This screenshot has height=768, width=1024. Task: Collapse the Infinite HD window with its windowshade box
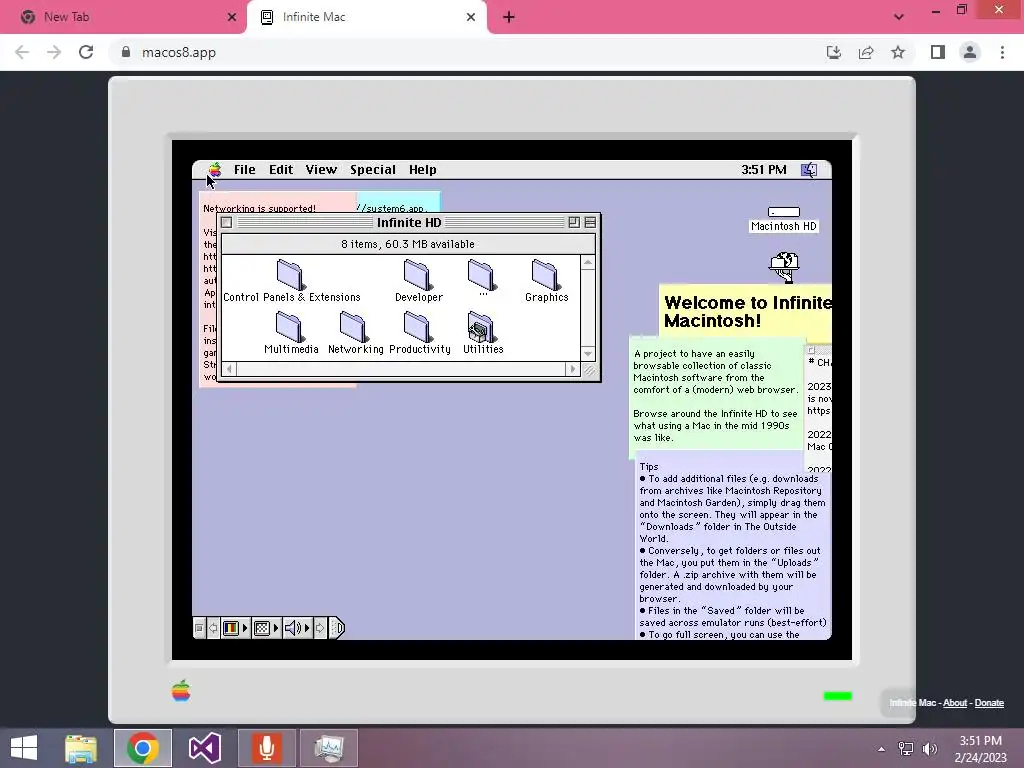pos(590,223)
